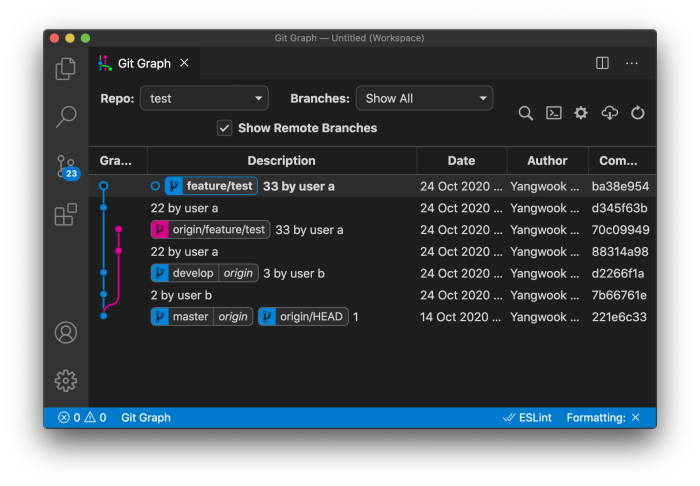Click the warnings count in status bar
The height and width of the screenshot is (486, 700).
(x=96, y=417)
